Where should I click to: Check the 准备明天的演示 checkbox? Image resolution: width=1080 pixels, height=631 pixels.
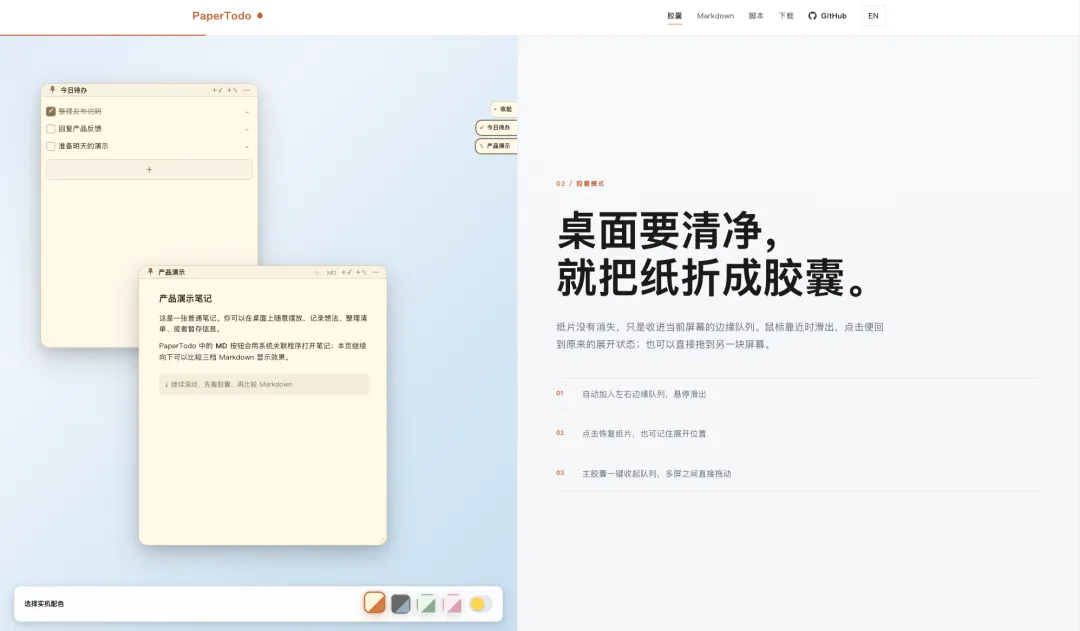(51, 146)
